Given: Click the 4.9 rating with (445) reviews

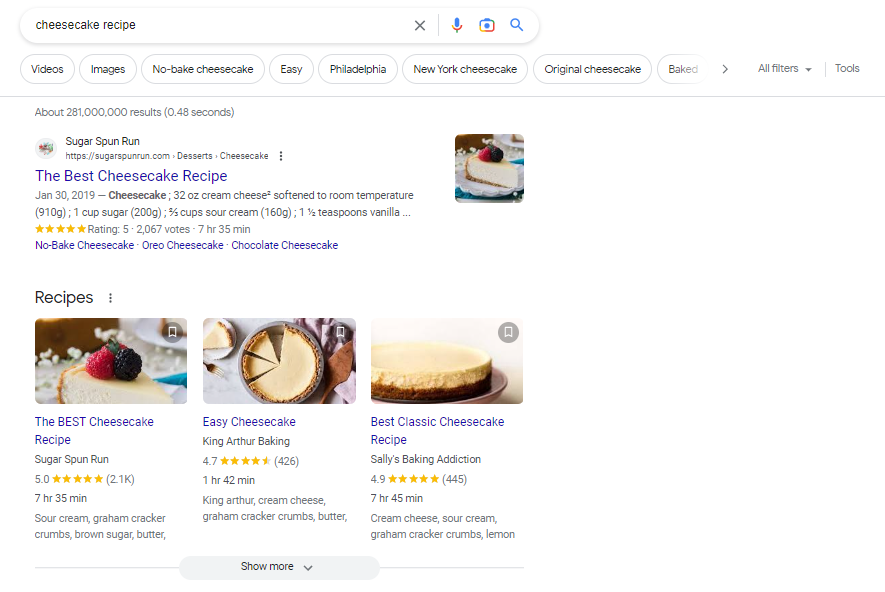Looking at the screenshot, I should [x=419, y=479].
